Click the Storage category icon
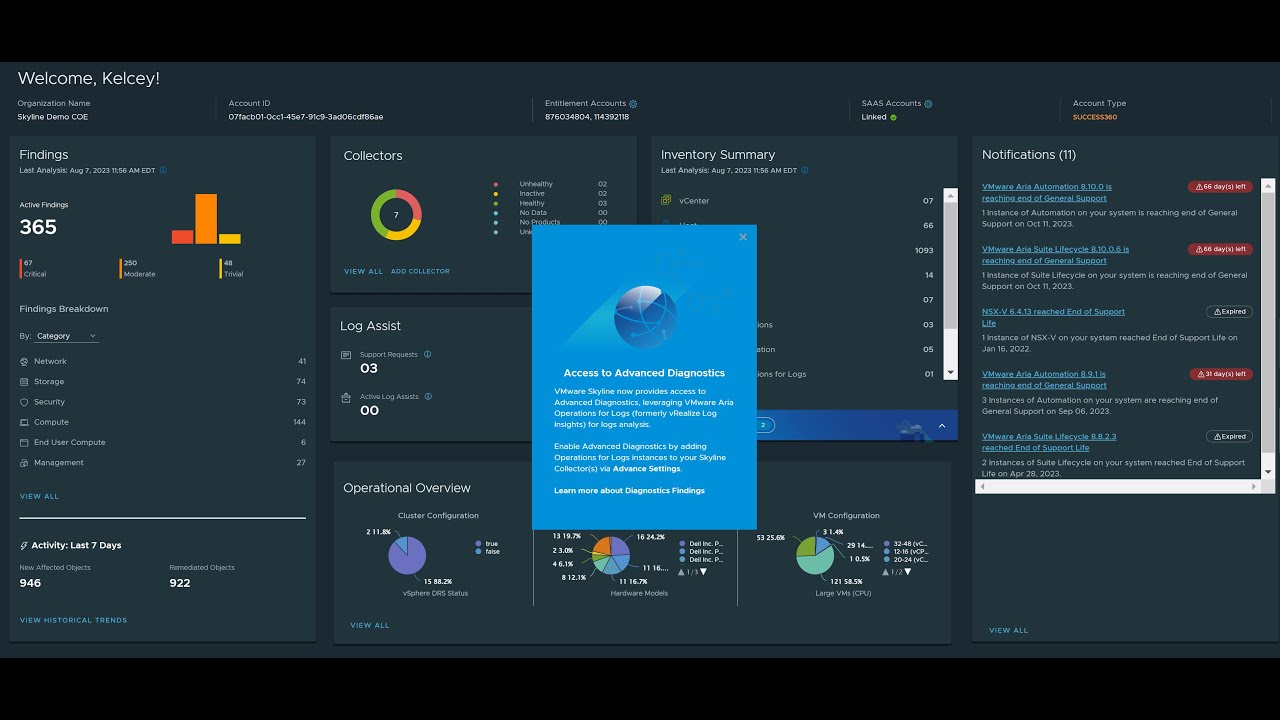Viewport: 1280px width, 720px height. point(24,382)
